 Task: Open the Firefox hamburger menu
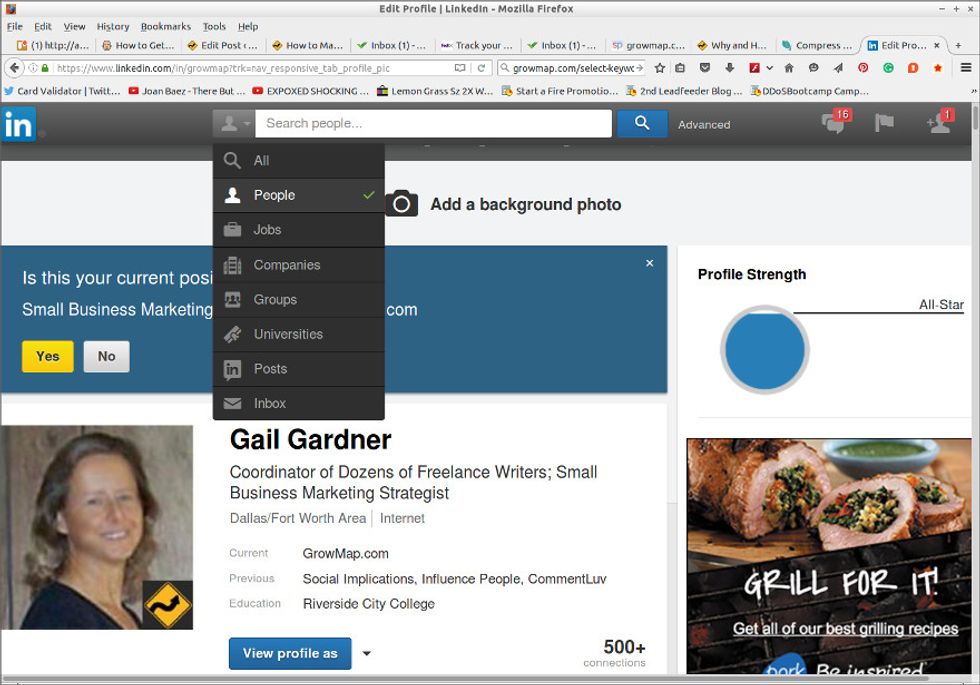pyautogui.click(x=966, y=68)
